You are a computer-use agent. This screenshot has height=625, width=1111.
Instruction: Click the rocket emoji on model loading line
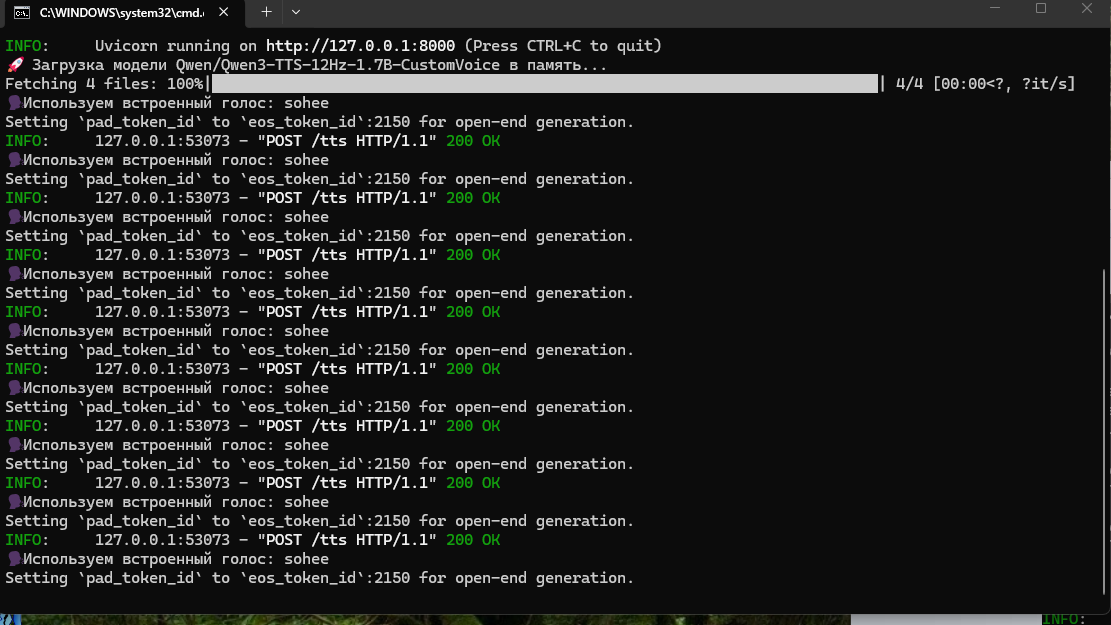pos(15,64)
